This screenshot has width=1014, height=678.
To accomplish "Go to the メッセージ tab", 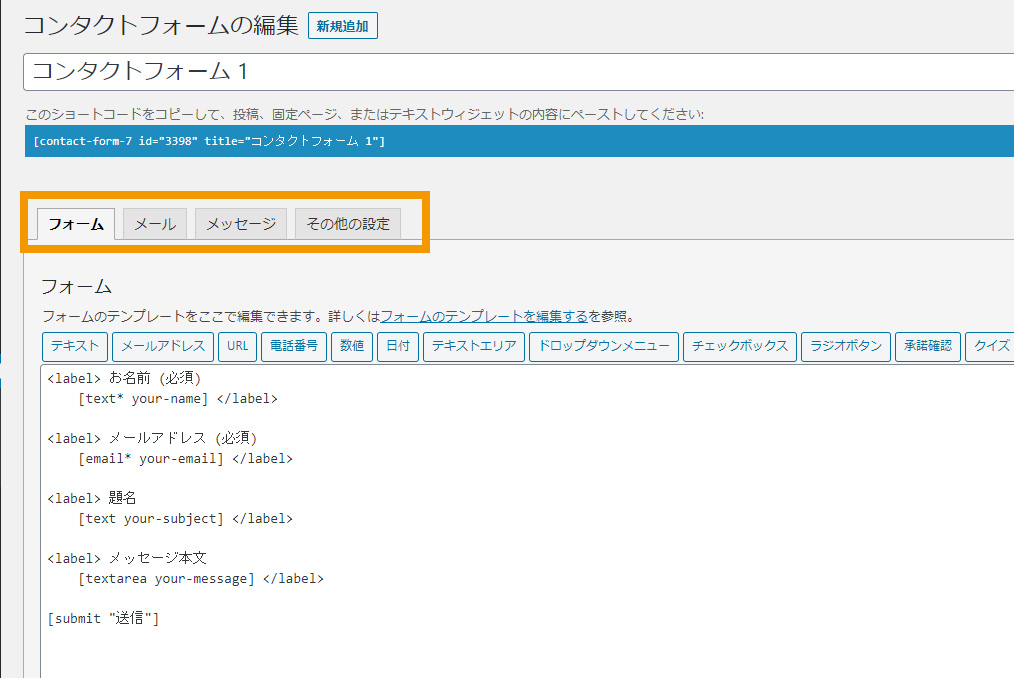I will click(x=241, y=224).
